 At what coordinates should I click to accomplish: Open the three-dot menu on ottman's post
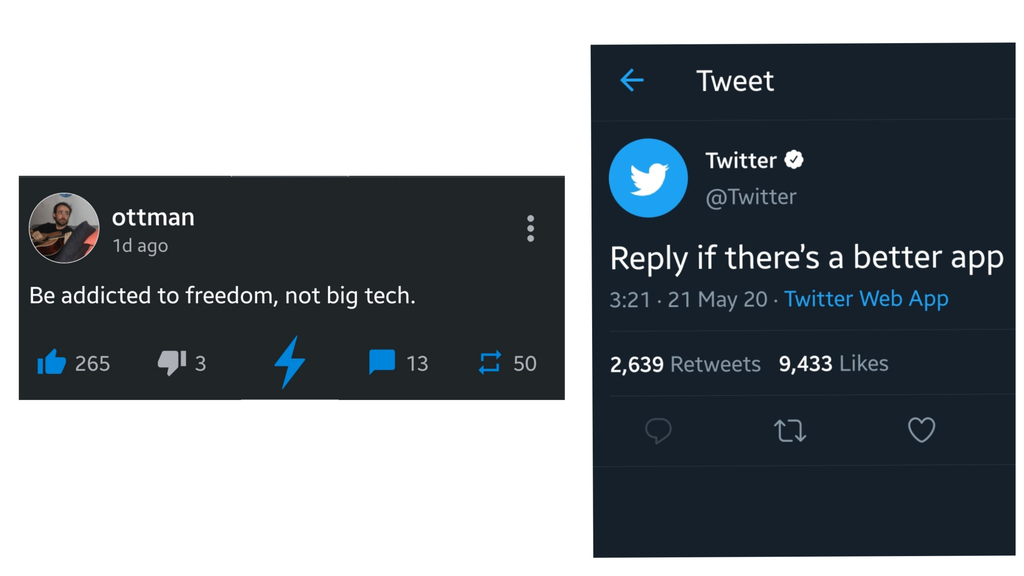pos(530,228)
